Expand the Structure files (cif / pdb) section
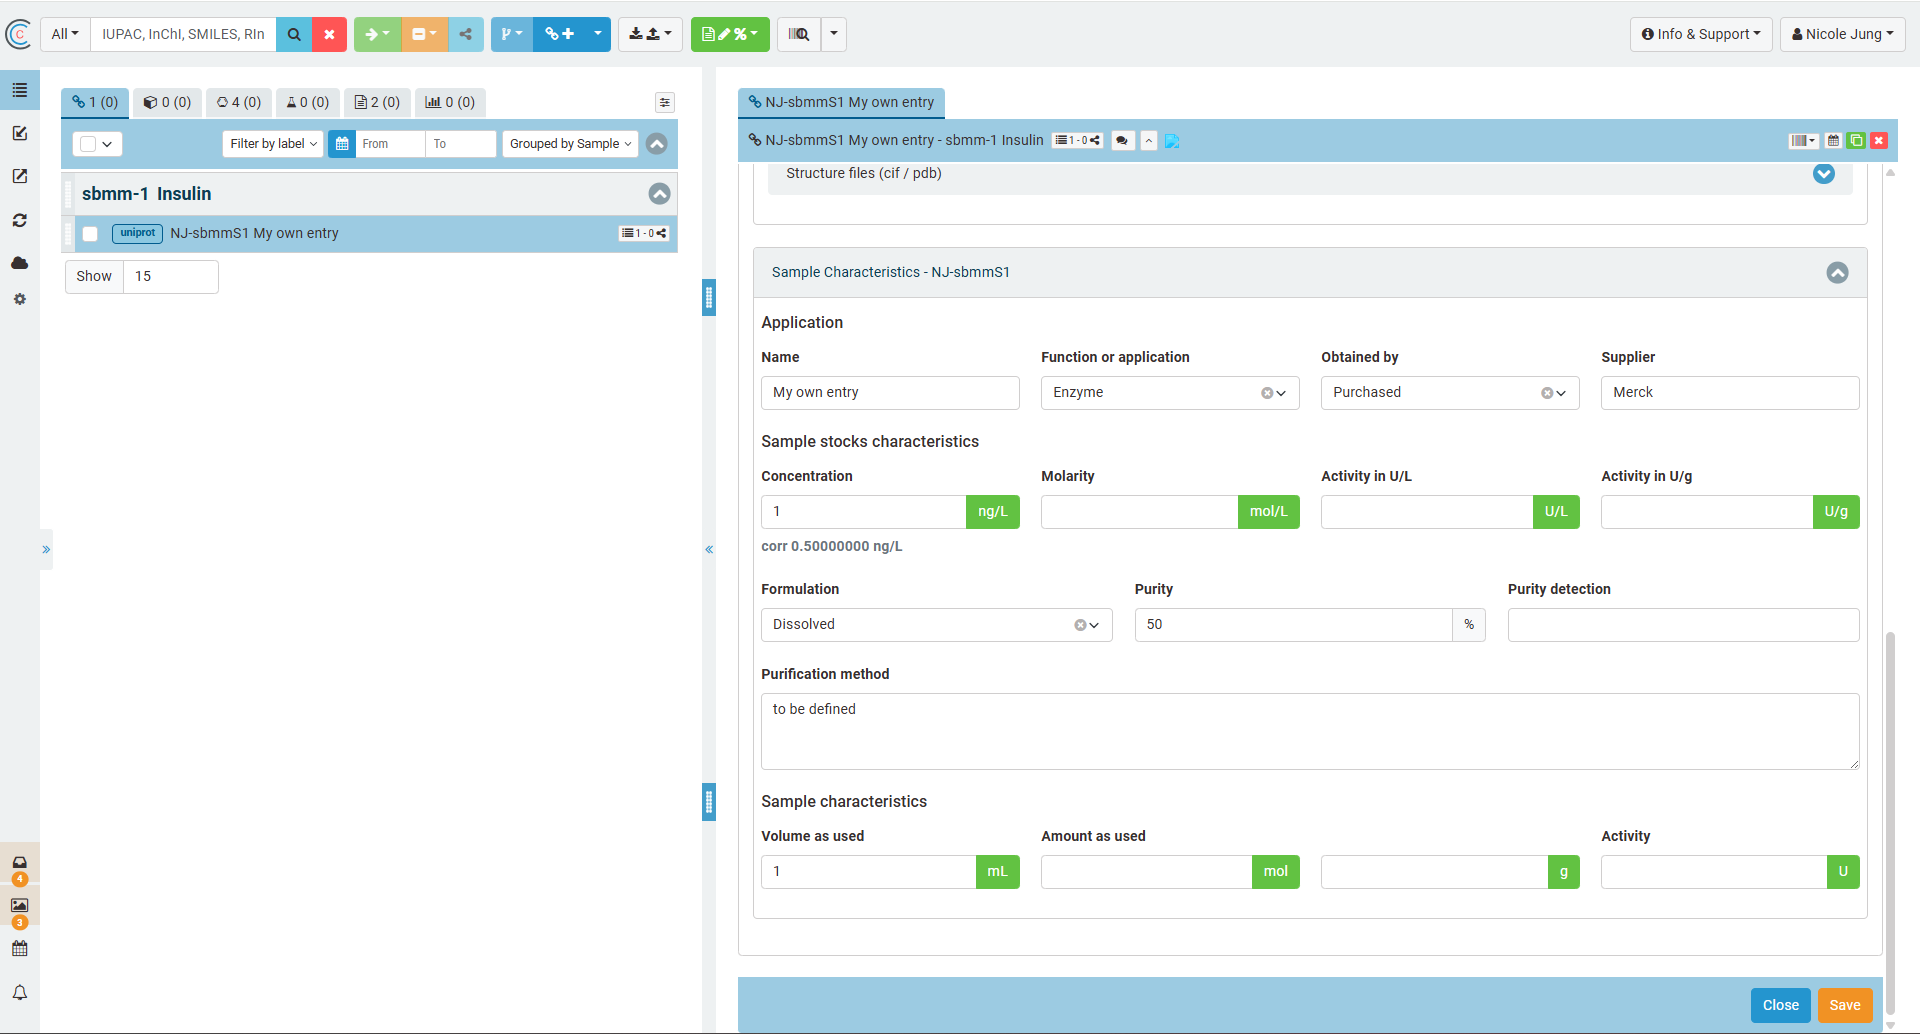The width and height of the screenshot is (1920, 1034). [x=1823, y=174]
